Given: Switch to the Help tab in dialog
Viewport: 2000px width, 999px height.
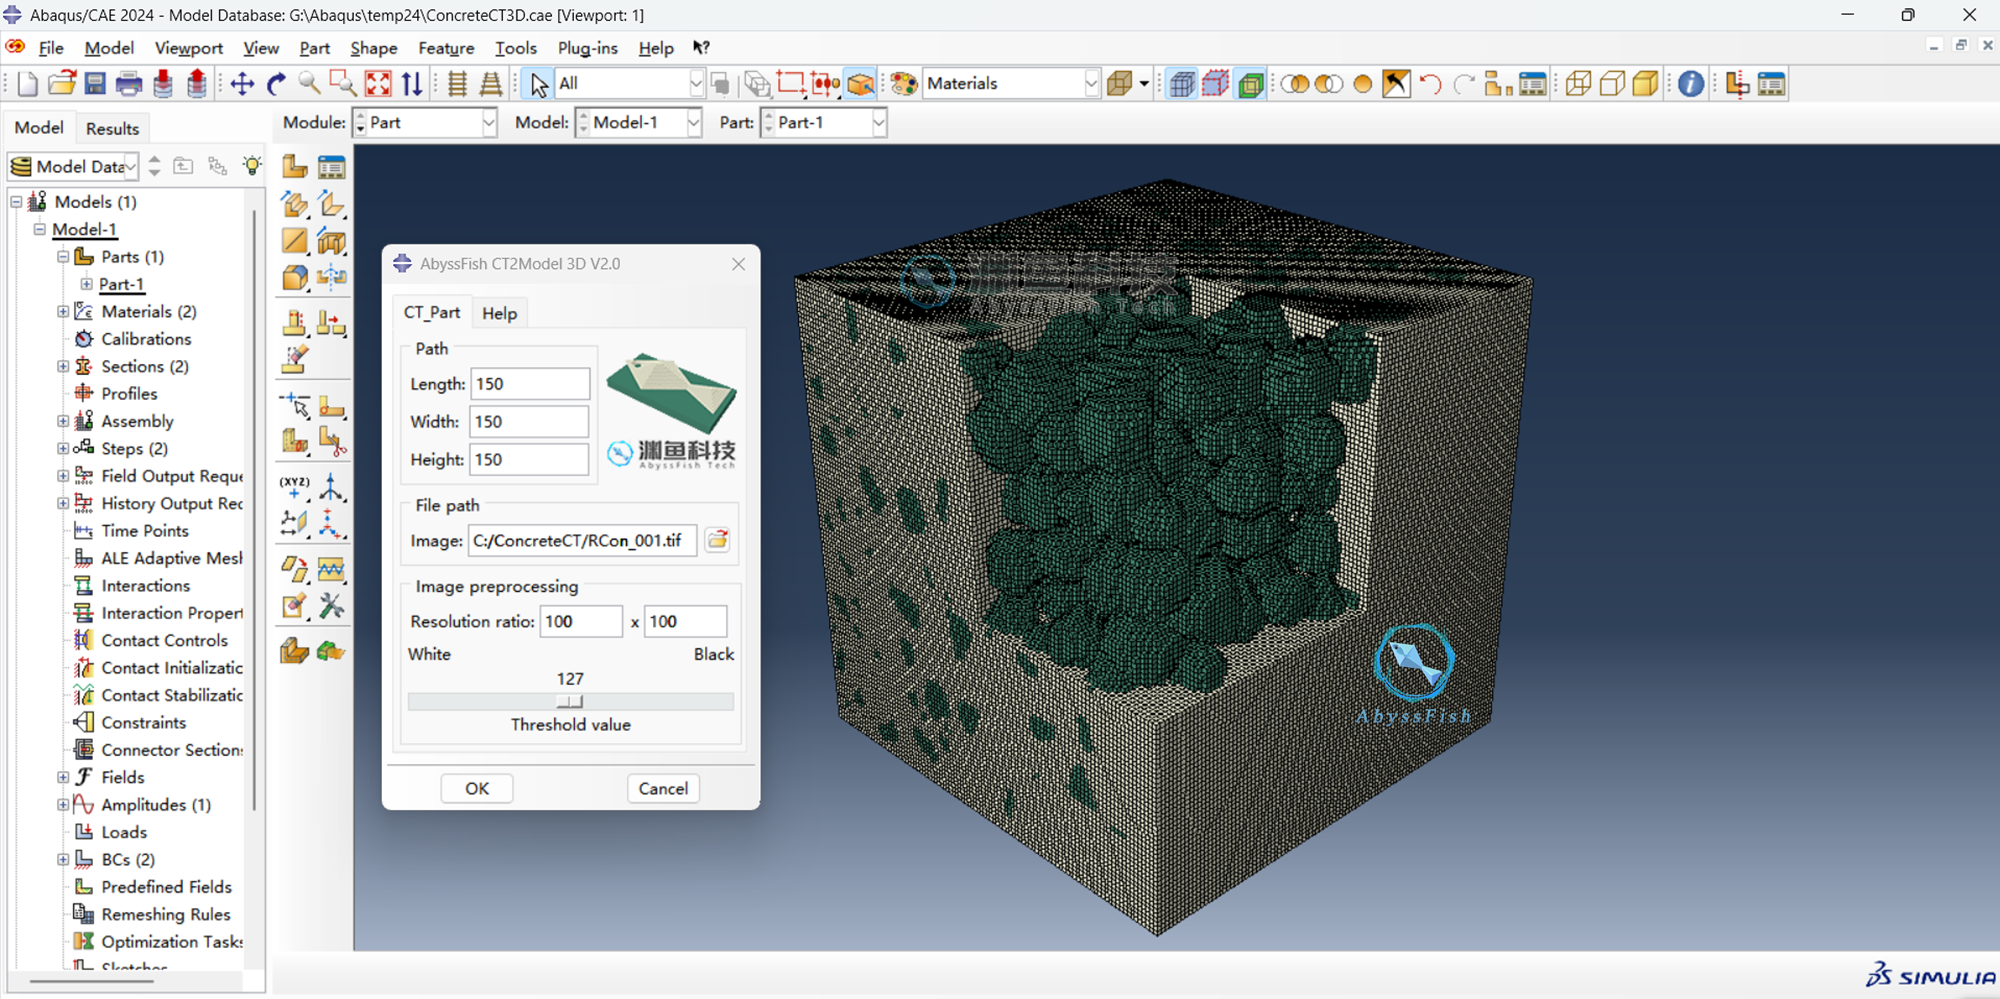Looking at the screenshot, I should pyautogui.click(x=500, y=313).
